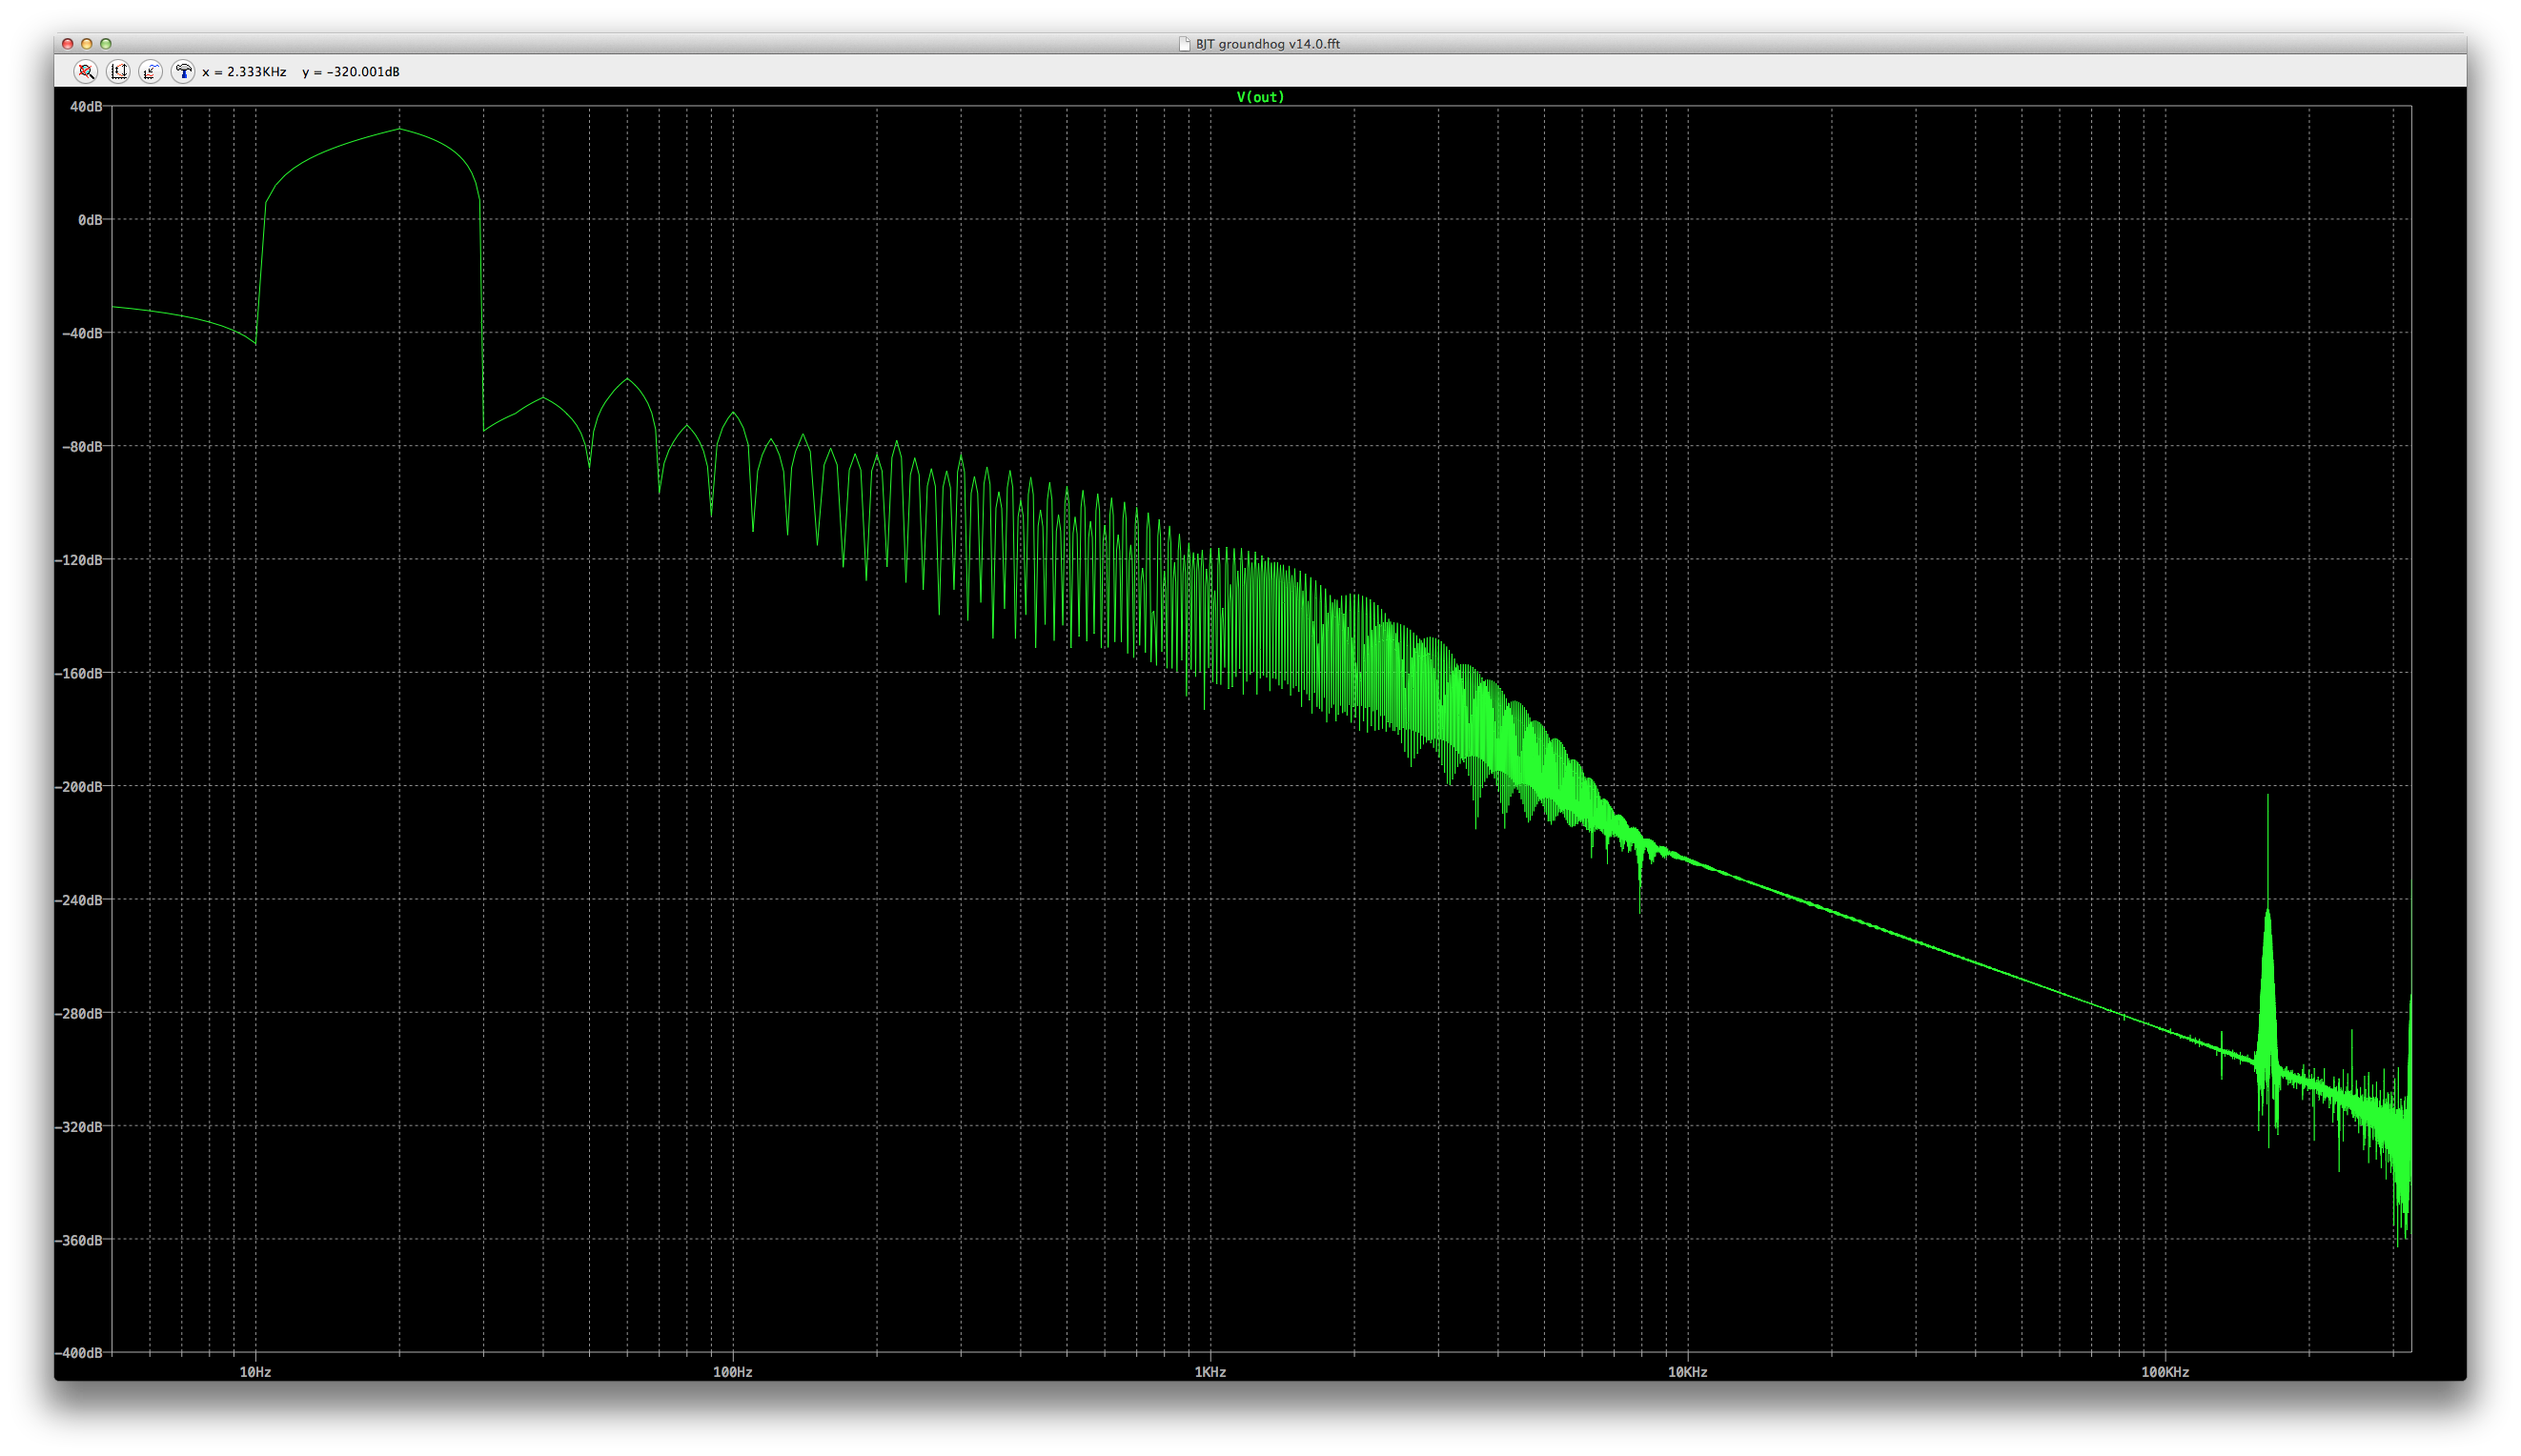Open the hammer control panel icon
The width and height of the screenshot is (2521, 1456).
[x=182, y=71]
